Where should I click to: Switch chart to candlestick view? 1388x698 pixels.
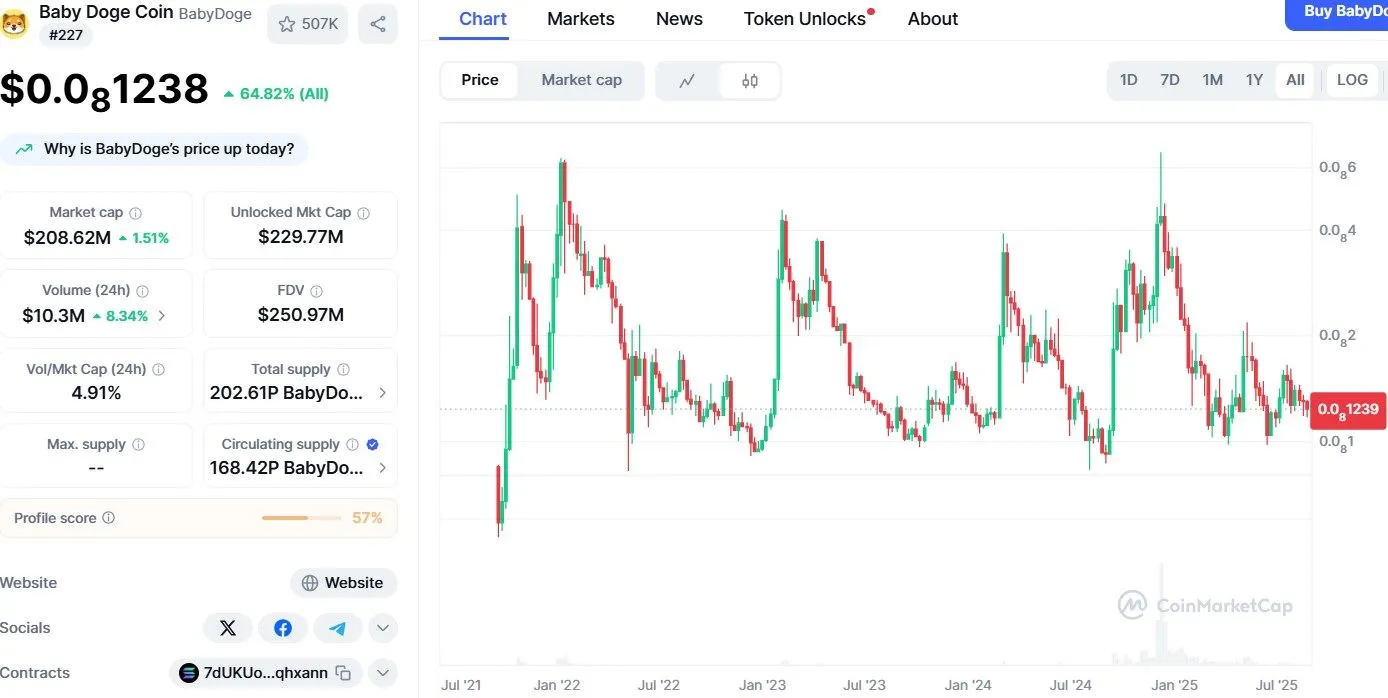point(748,80)
